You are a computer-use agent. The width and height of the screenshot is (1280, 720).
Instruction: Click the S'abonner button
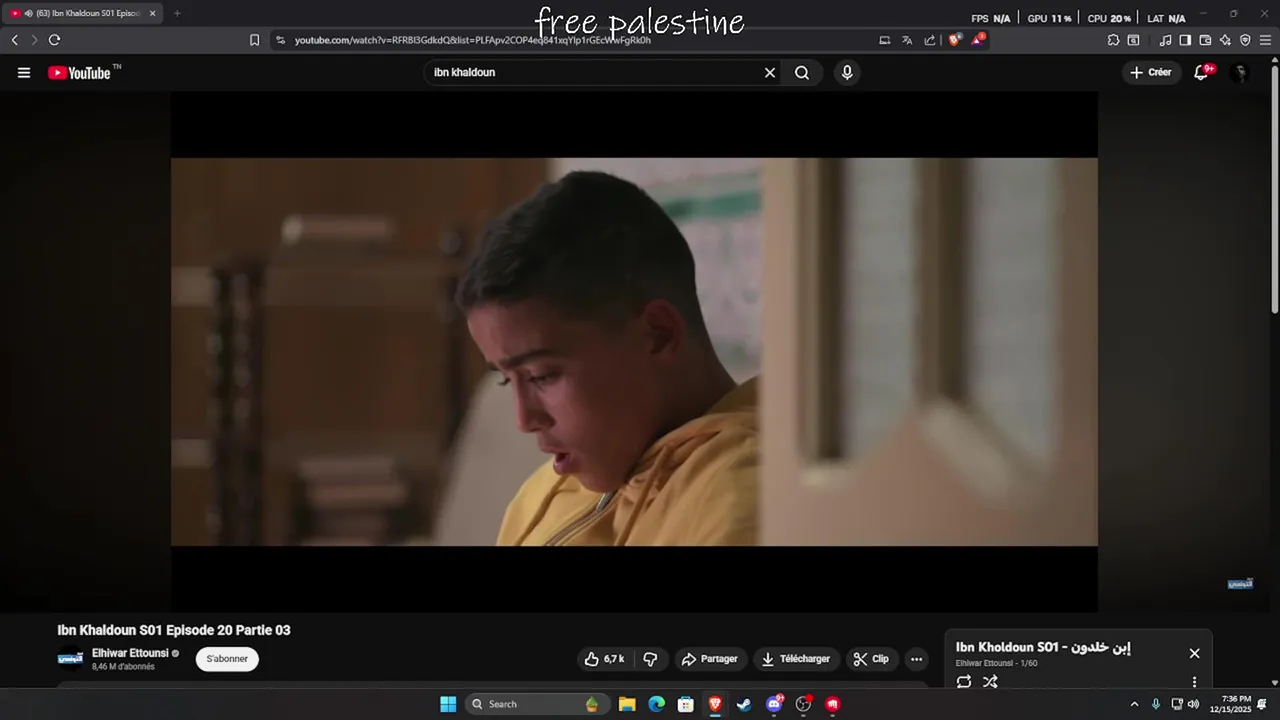tap(227, 658)
